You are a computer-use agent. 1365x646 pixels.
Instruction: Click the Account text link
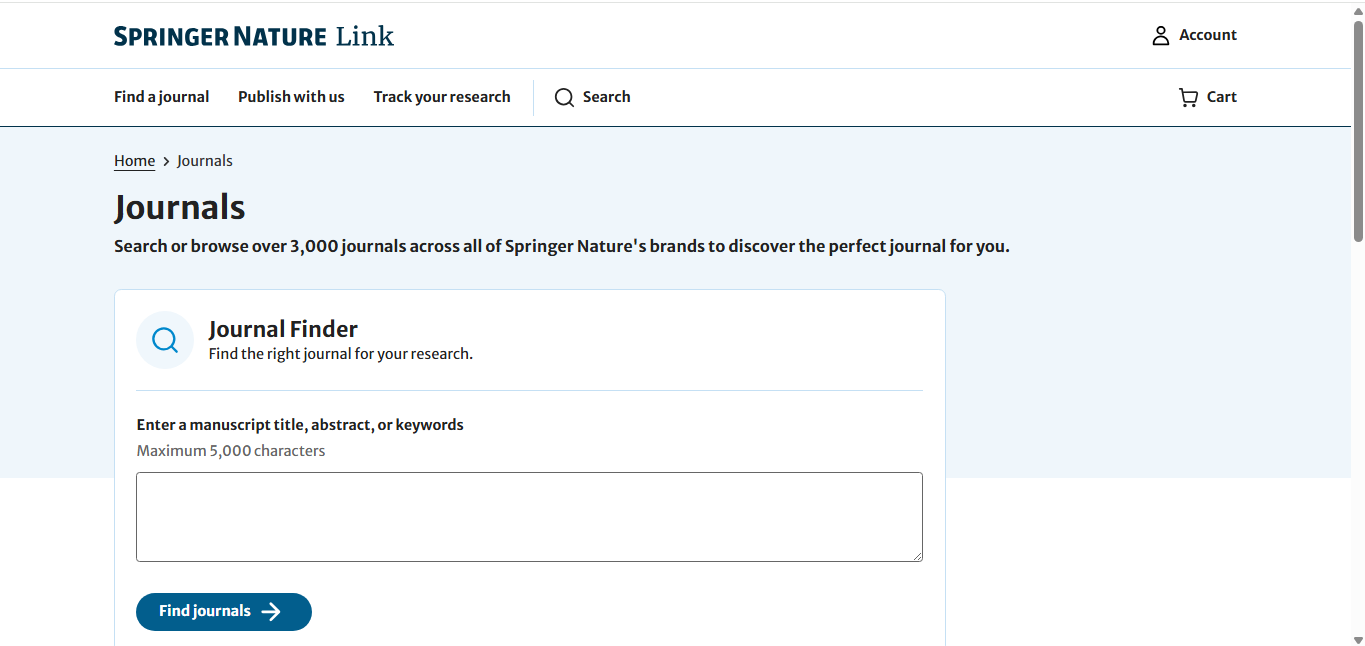coord(1208,35)
